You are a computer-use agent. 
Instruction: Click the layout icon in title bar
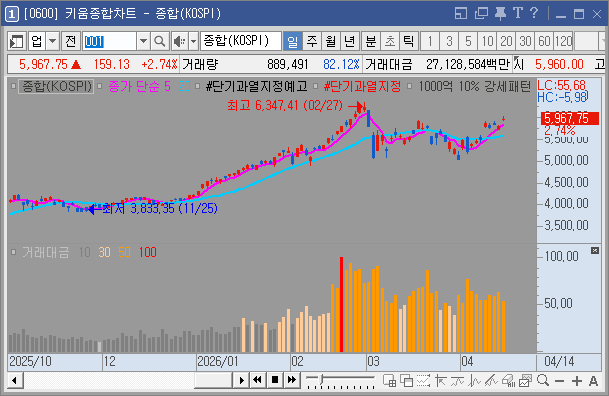461,14
